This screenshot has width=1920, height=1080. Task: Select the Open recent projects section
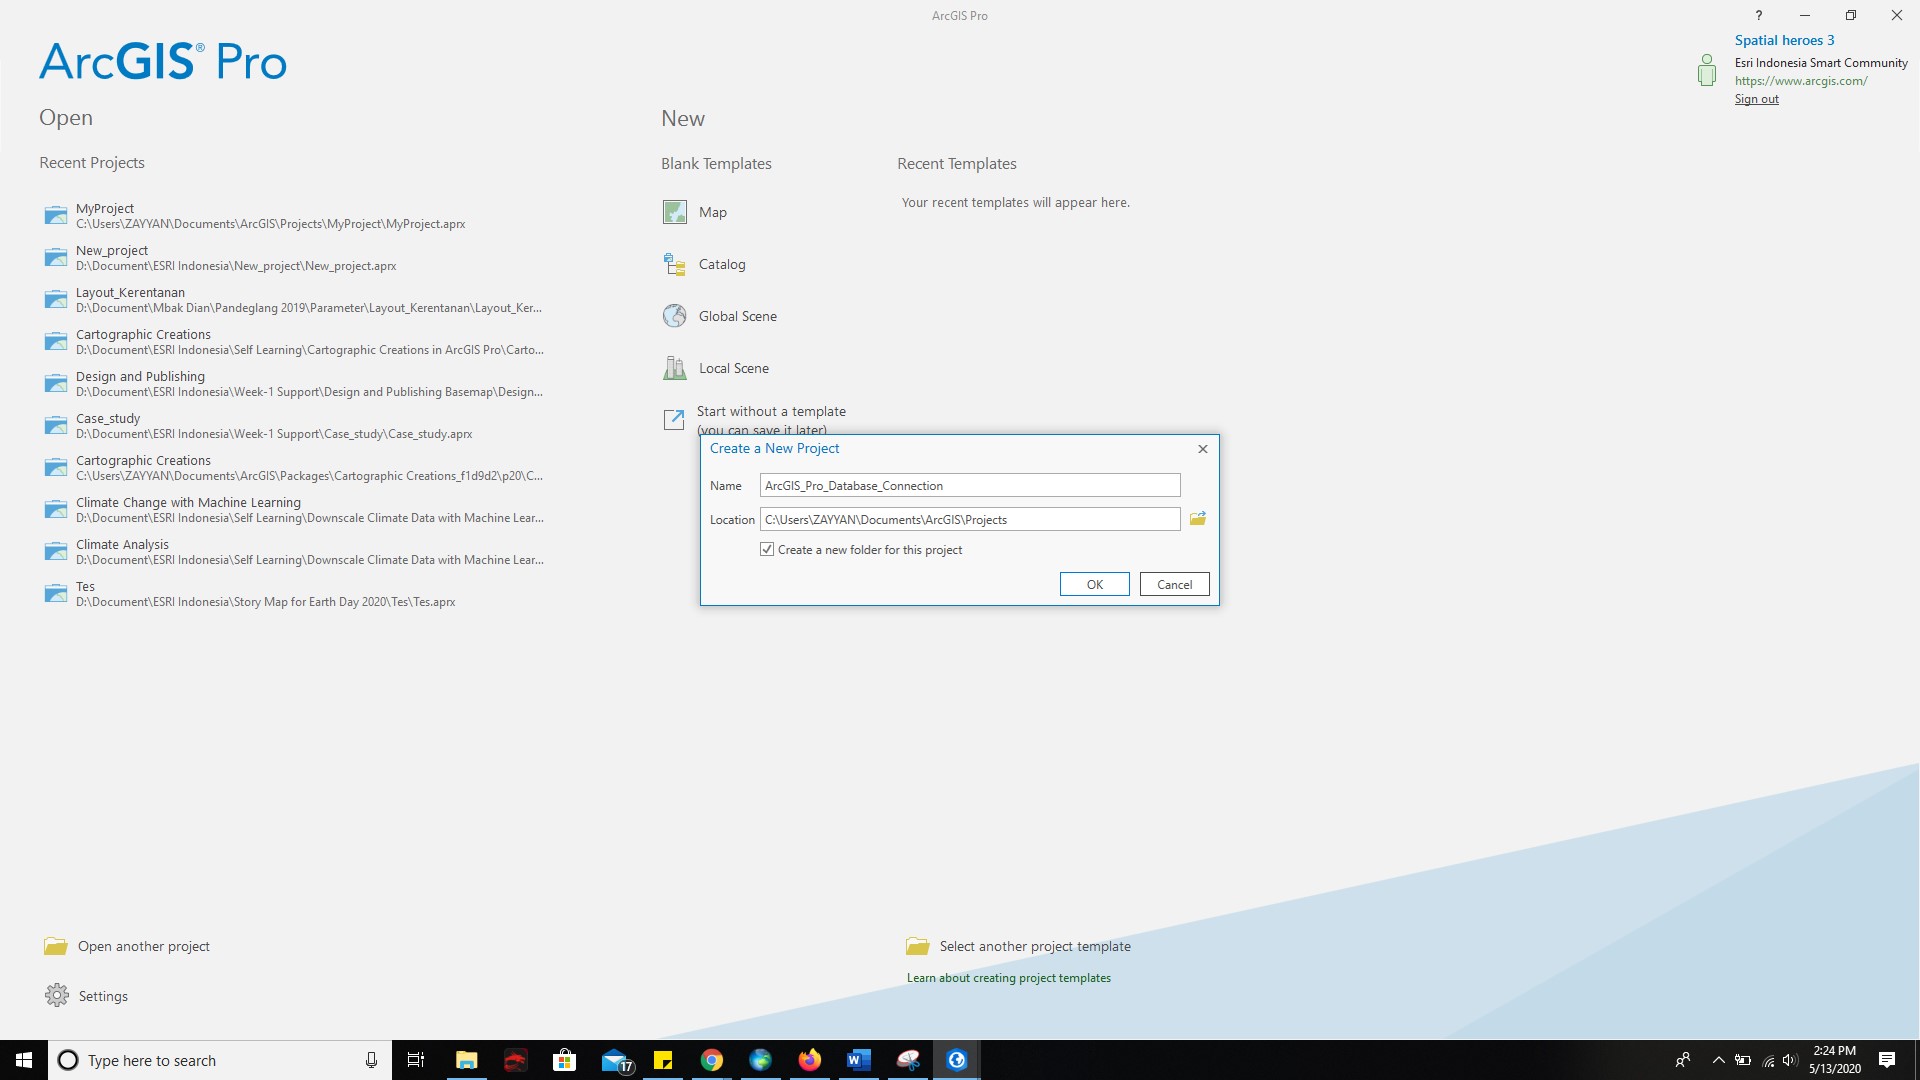90,162
